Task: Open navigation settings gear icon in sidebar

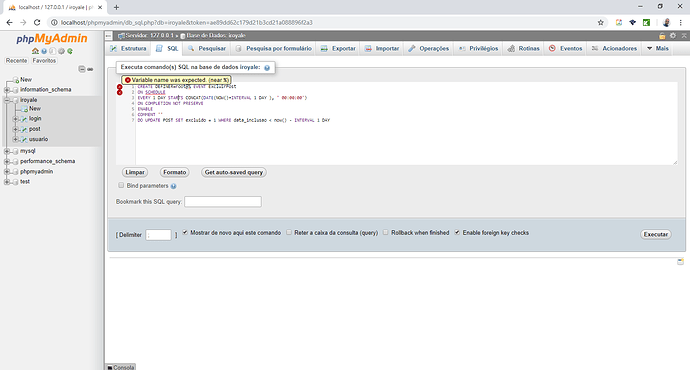Action: (x=61, y=51)
